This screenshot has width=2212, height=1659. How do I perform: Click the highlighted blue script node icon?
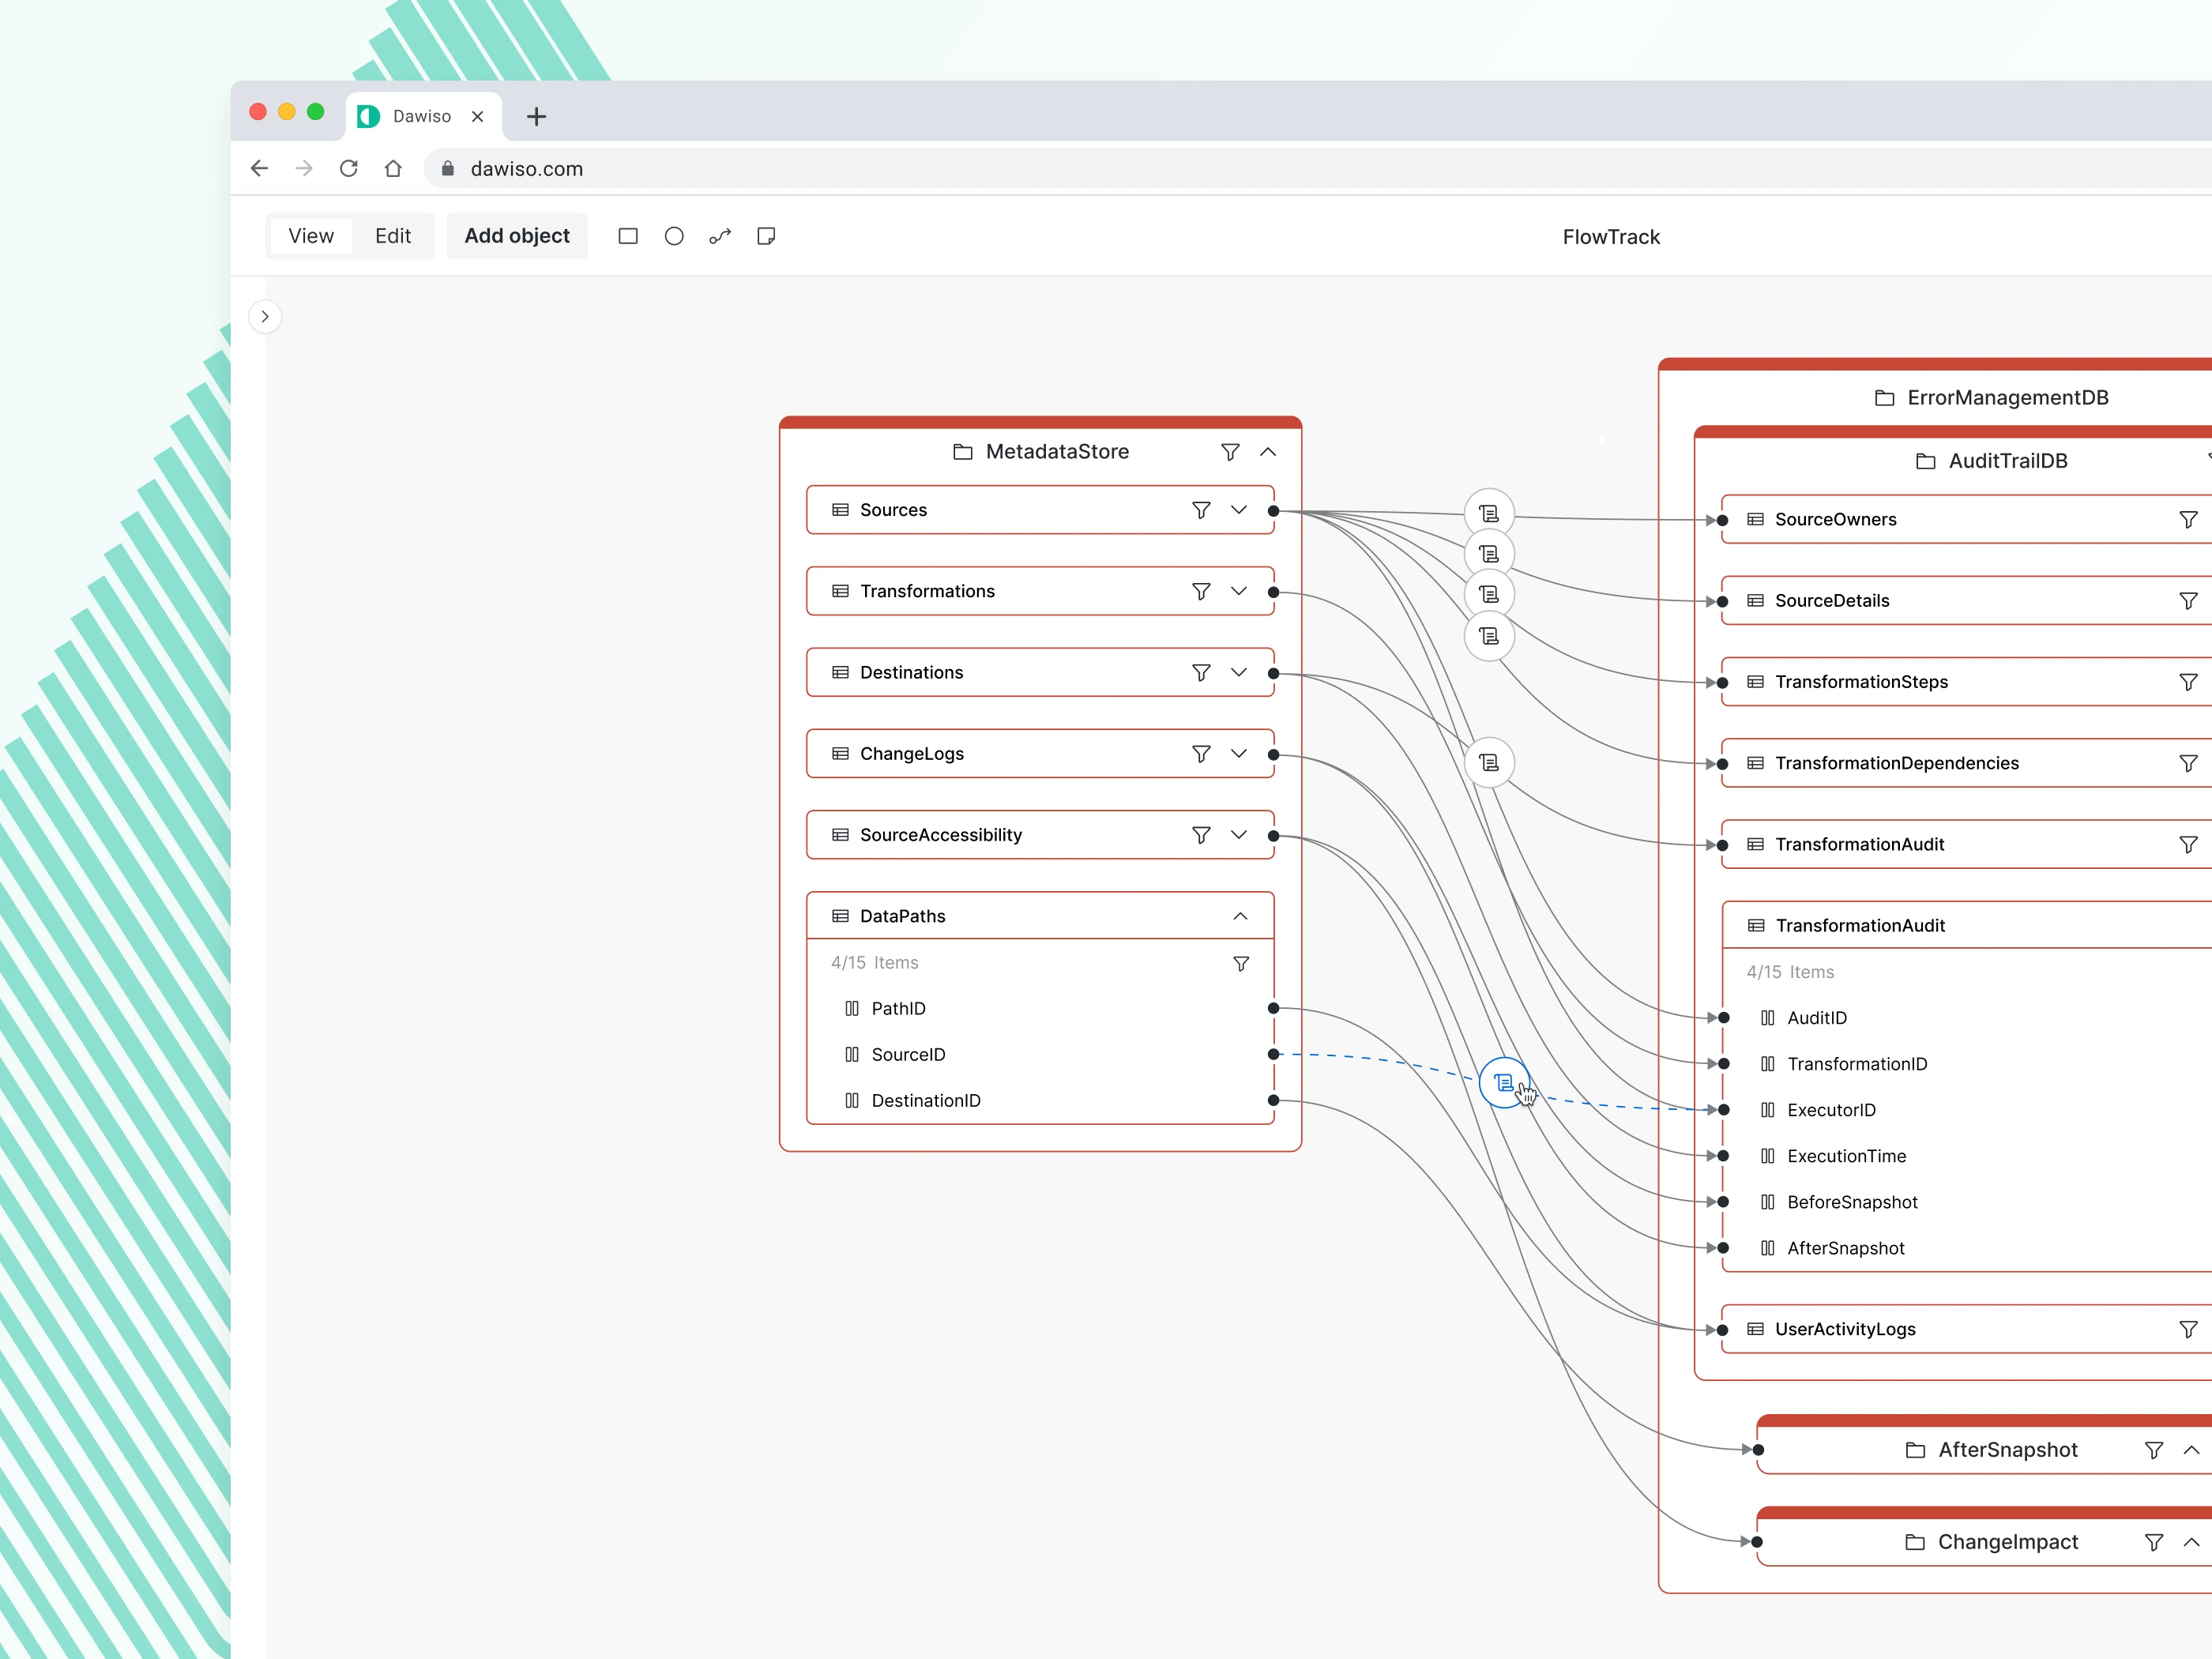[x=1503, y=1082]
